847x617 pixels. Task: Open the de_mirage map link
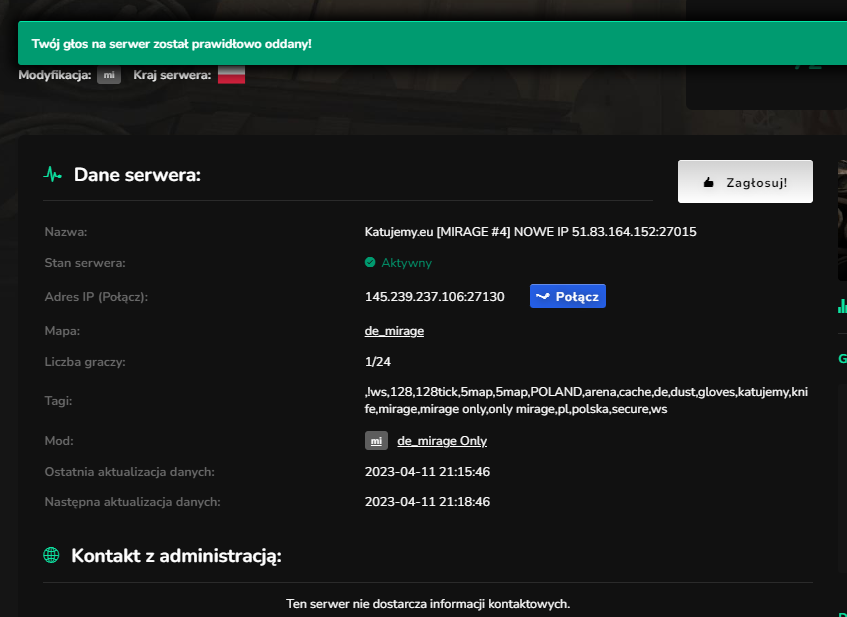pos(394,331)
